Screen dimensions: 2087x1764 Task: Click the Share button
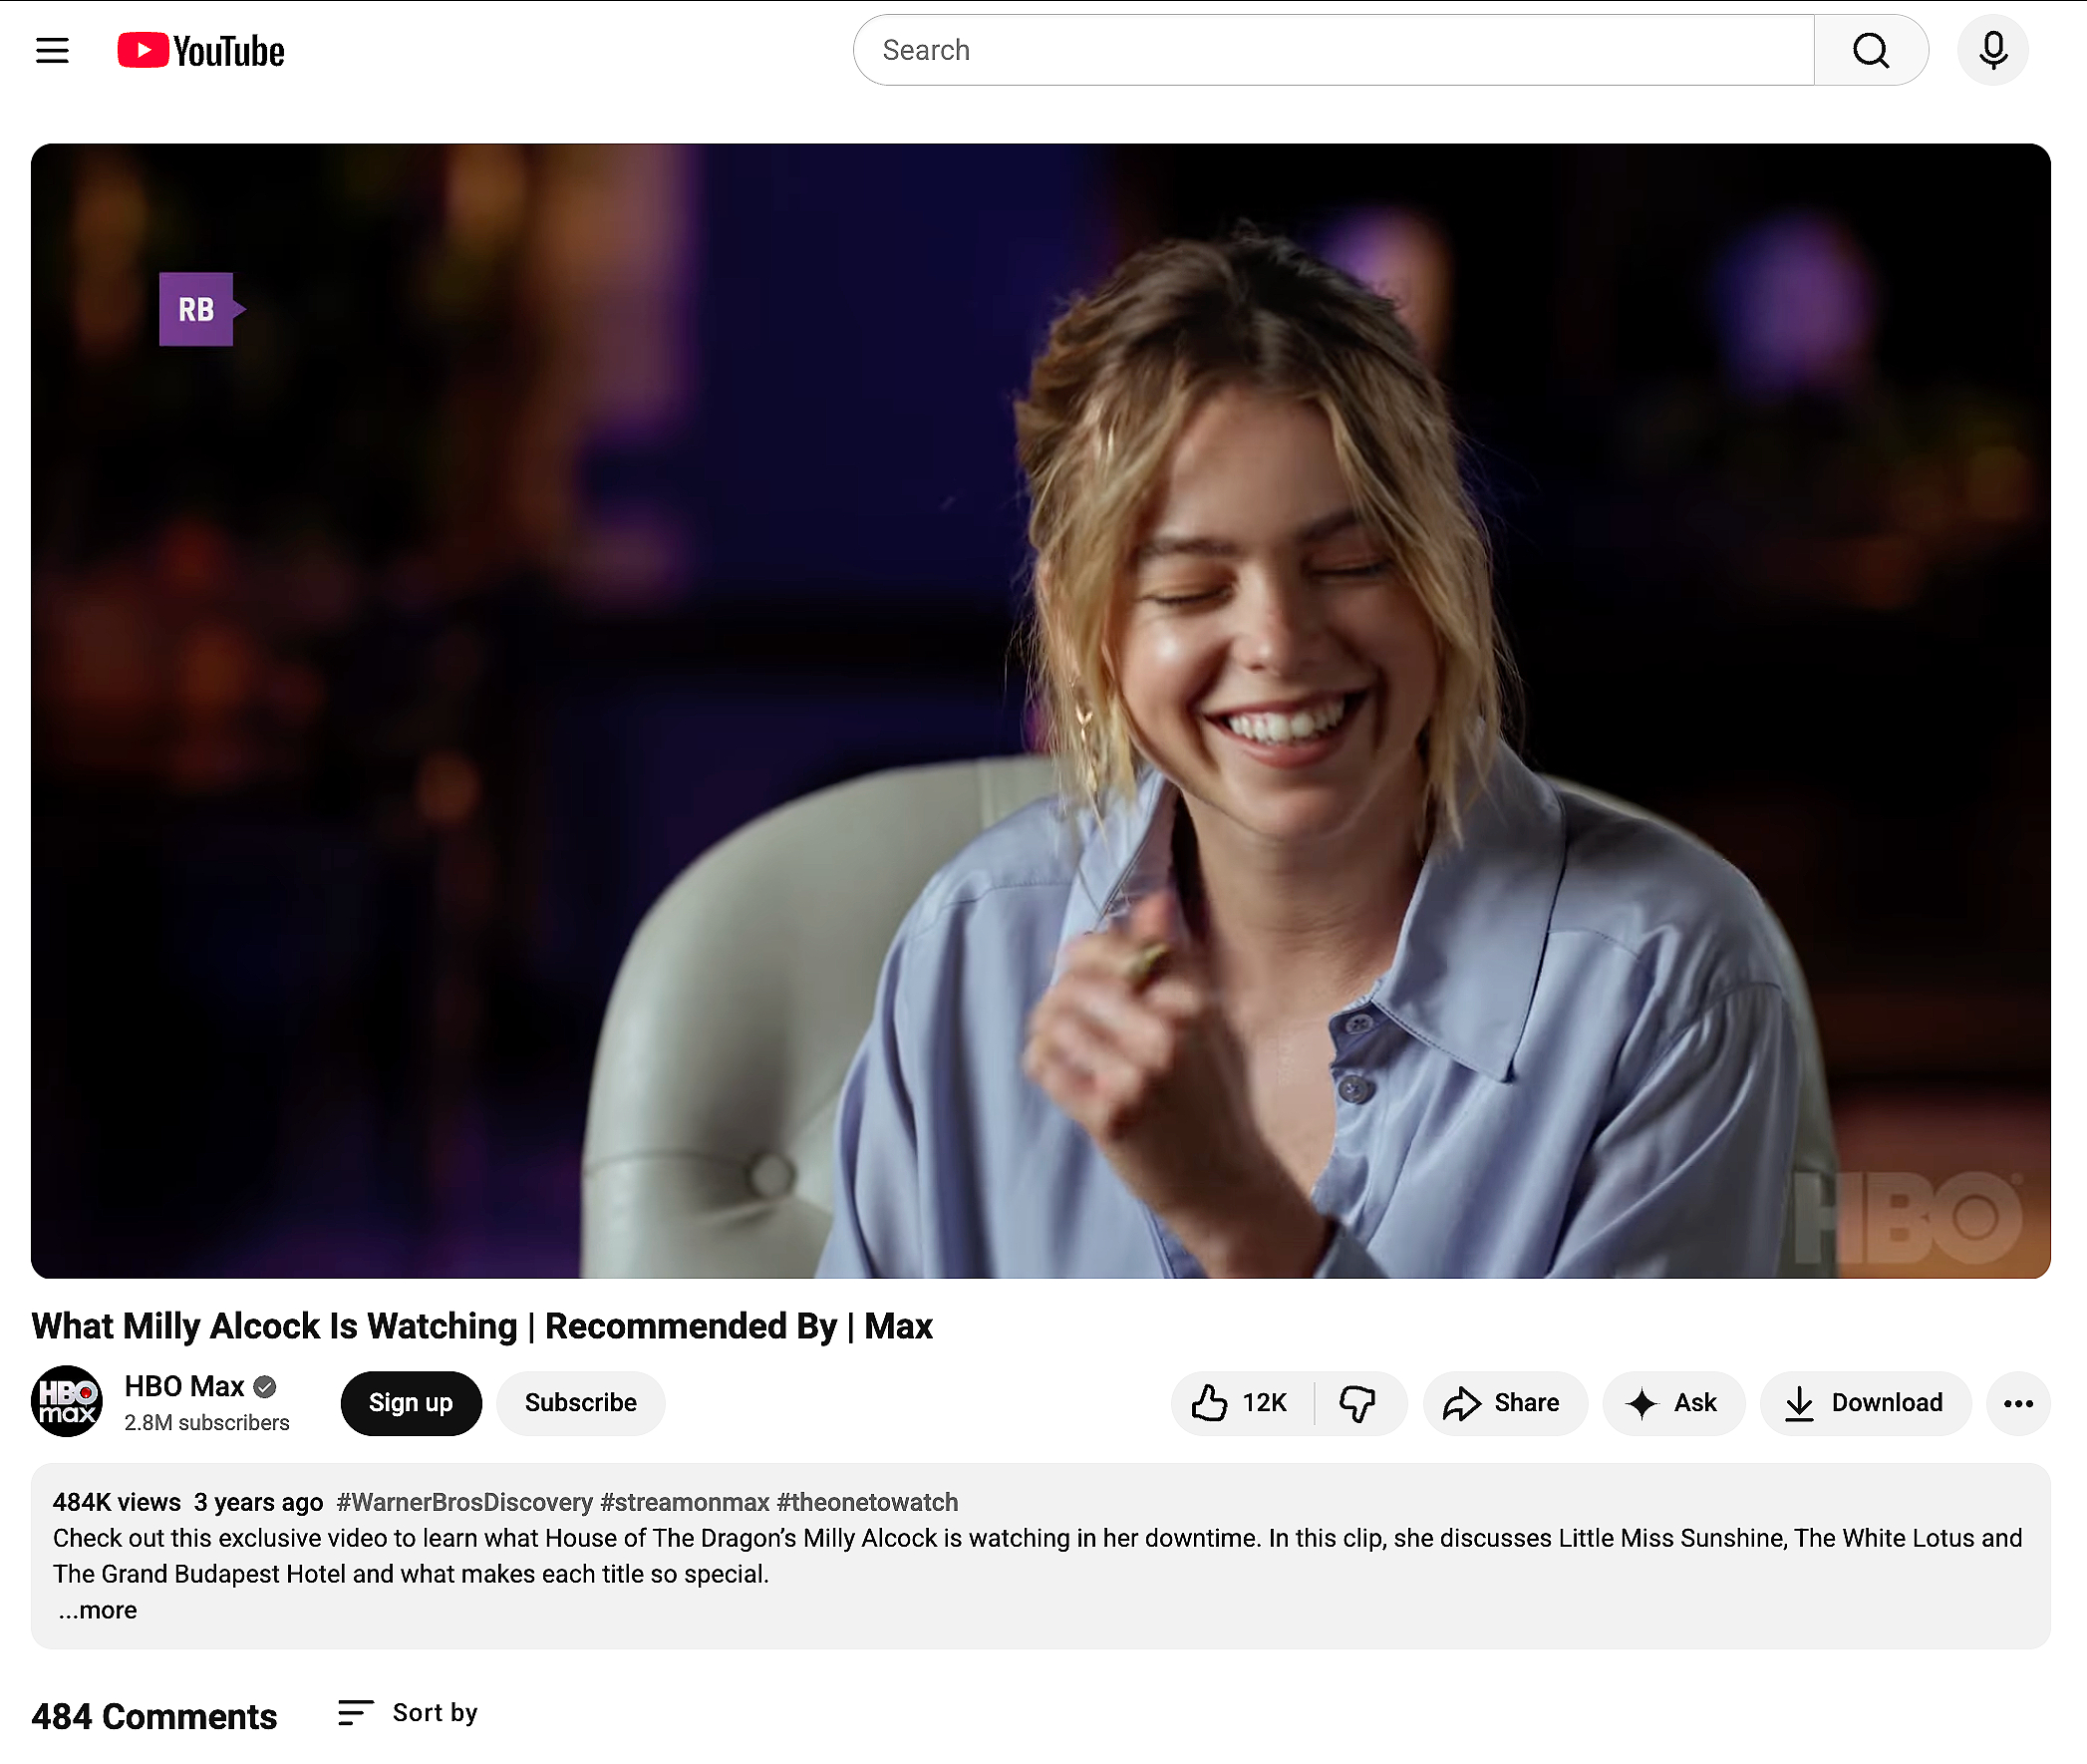point(1504,1403)
